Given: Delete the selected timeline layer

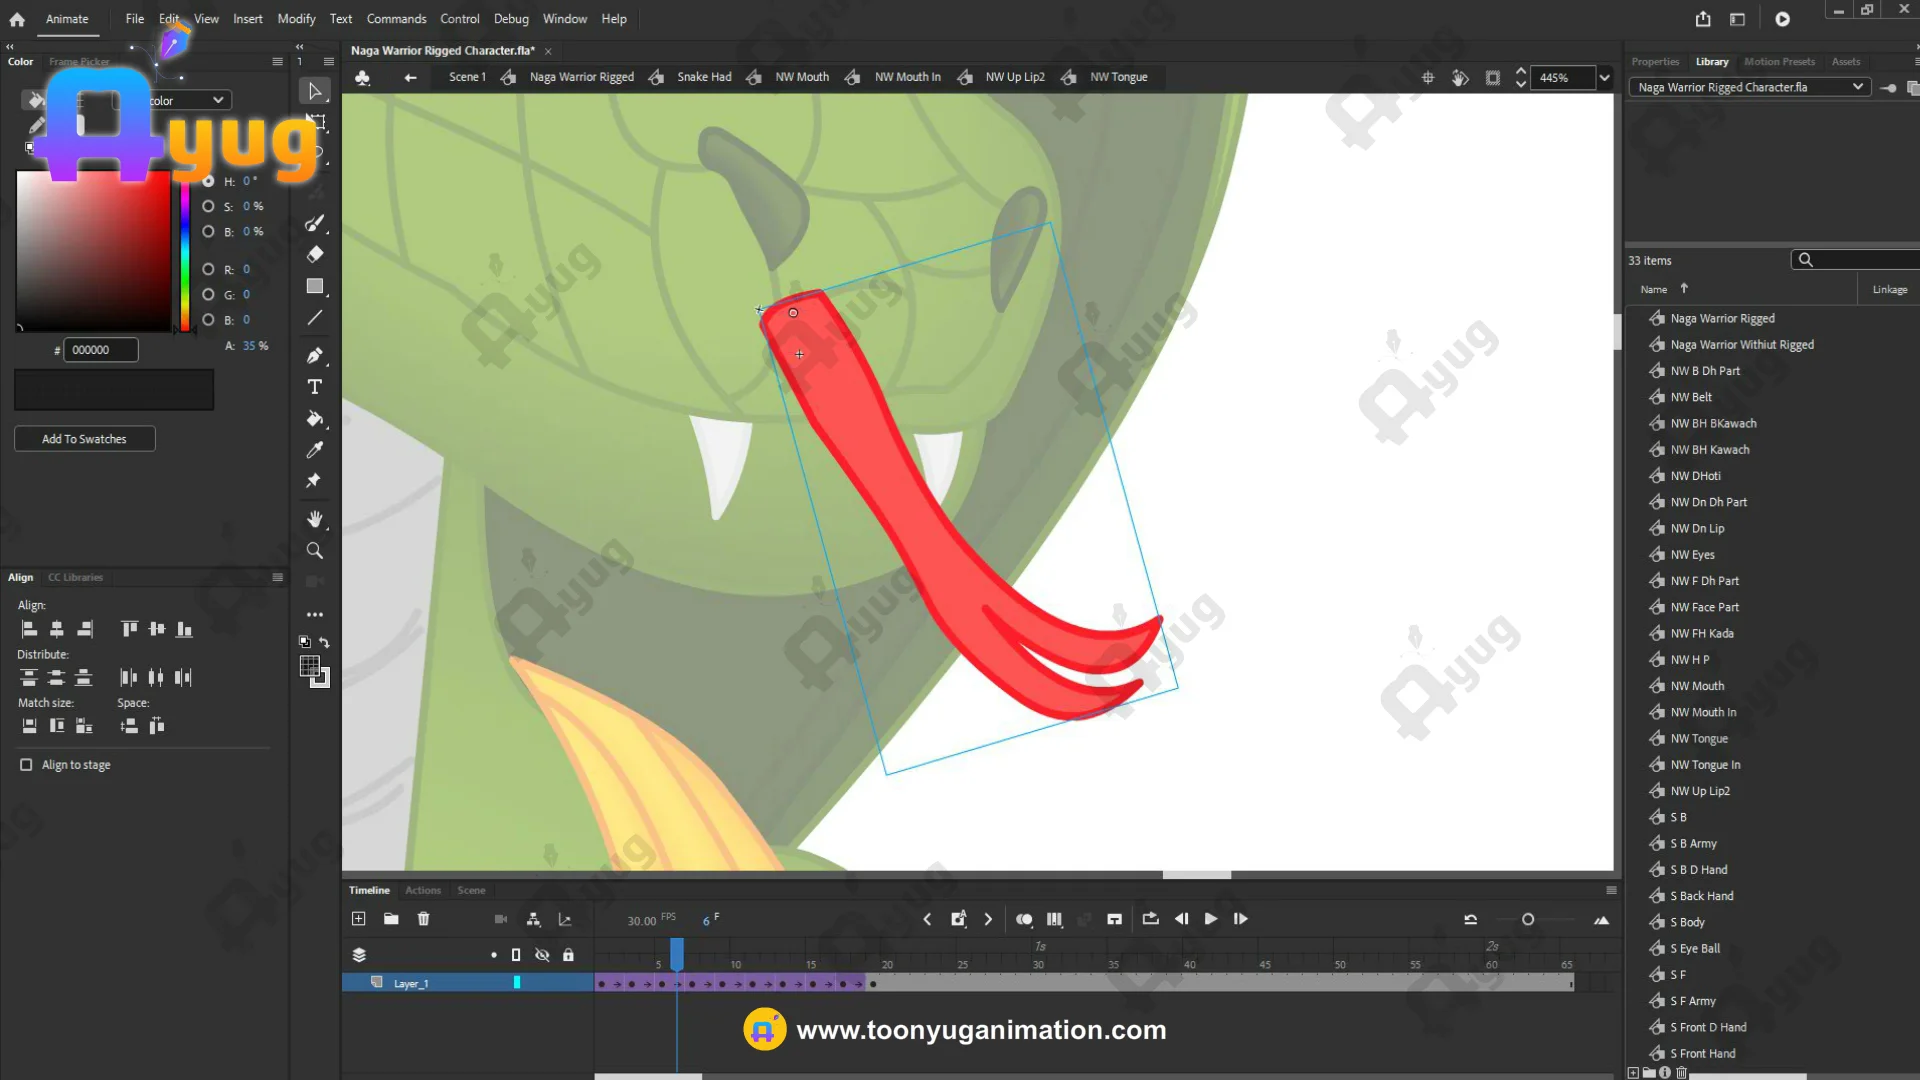Looking at the screenshot, I should 423,919.
